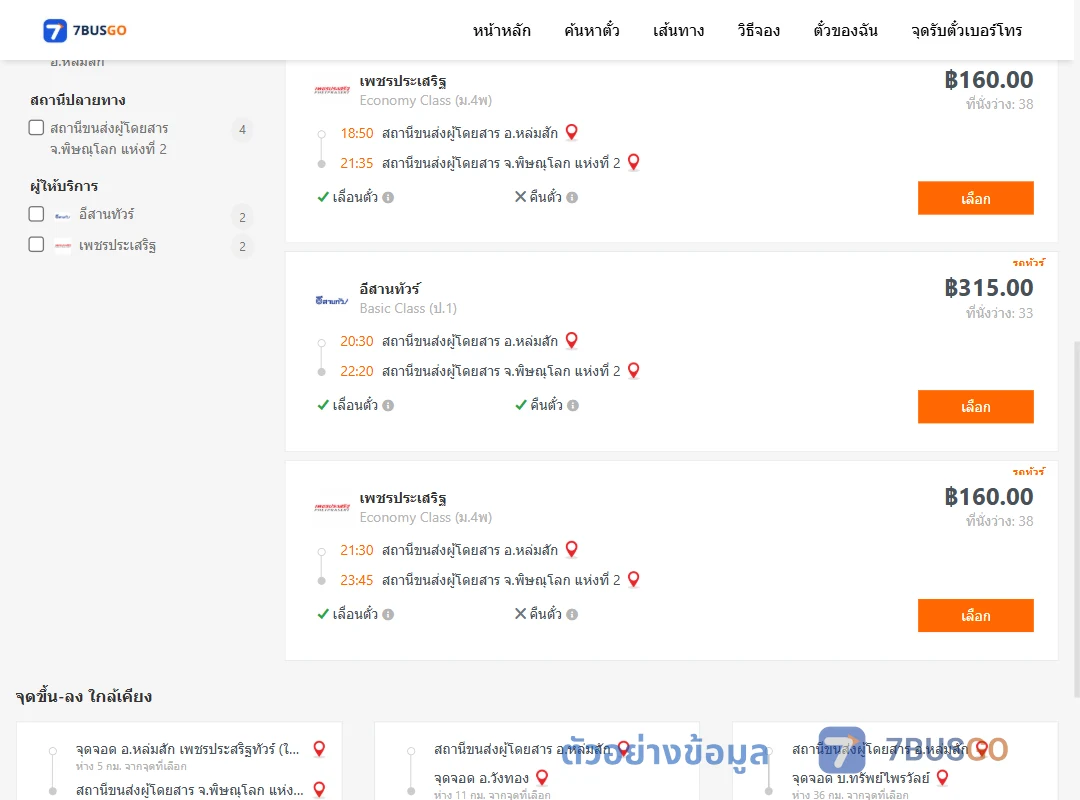Open map pin for จุดจอด อ.หล่มสัก เพชรประเสริฐทัวร์
The width and height of the screenshot is (1080, 800).
[320, 748]
